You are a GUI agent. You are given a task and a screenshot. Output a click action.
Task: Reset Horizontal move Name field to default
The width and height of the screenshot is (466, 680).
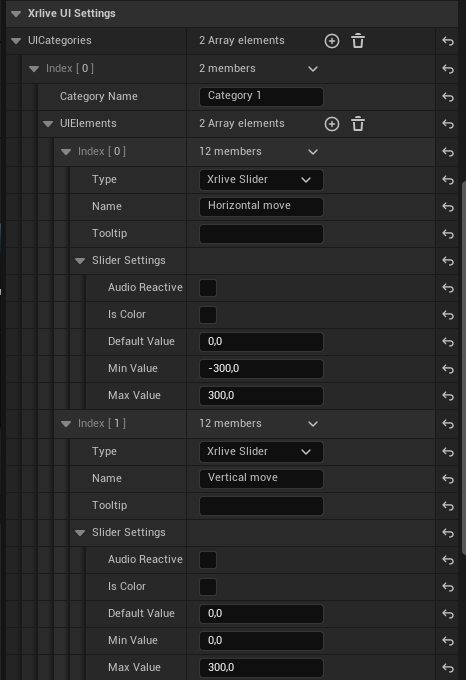(448, 207)
